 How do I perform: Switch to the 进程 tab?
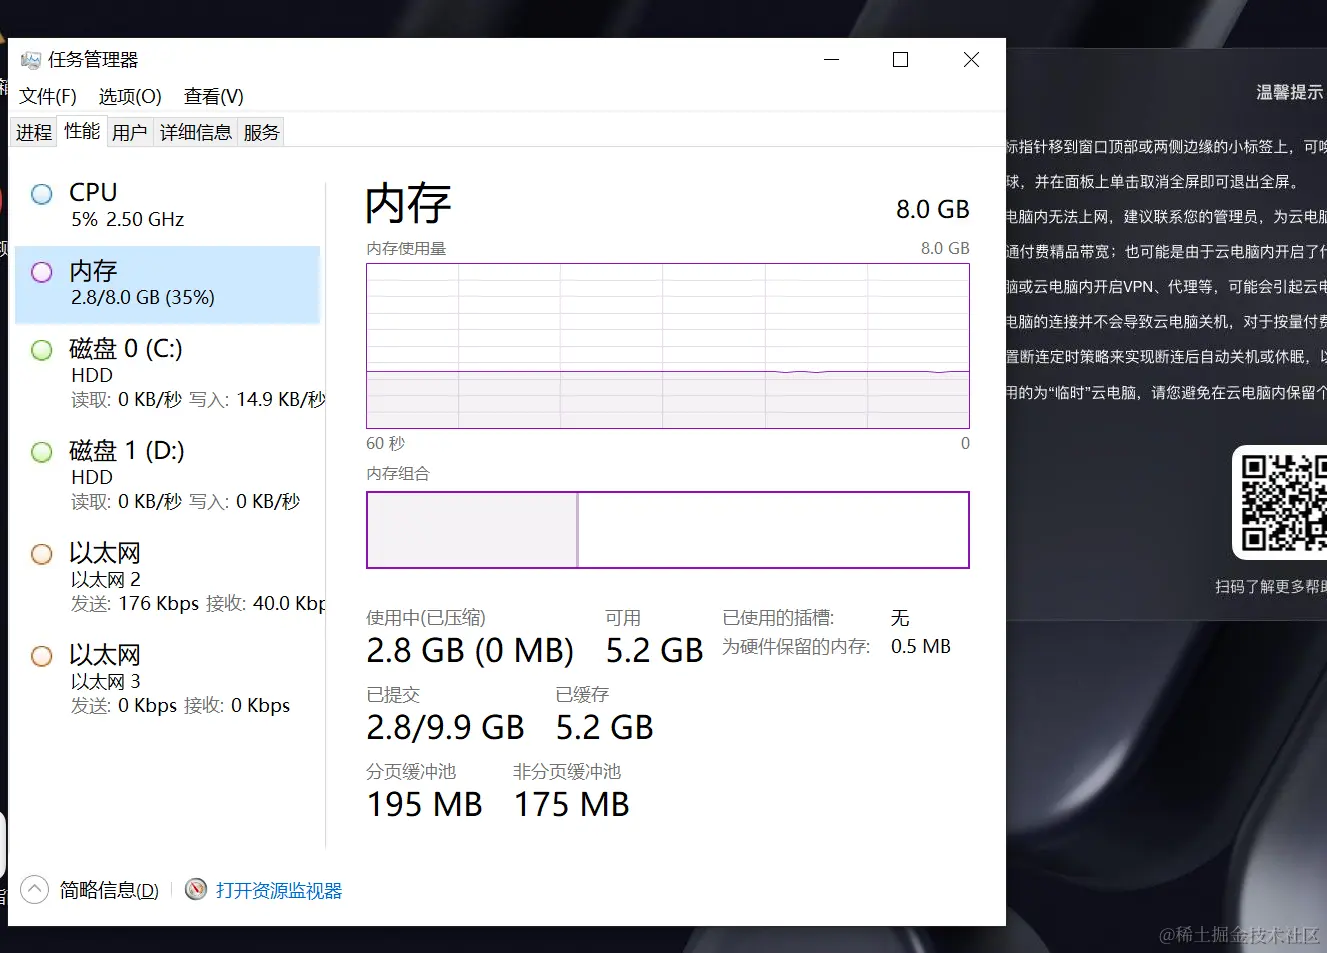point(34,132)
